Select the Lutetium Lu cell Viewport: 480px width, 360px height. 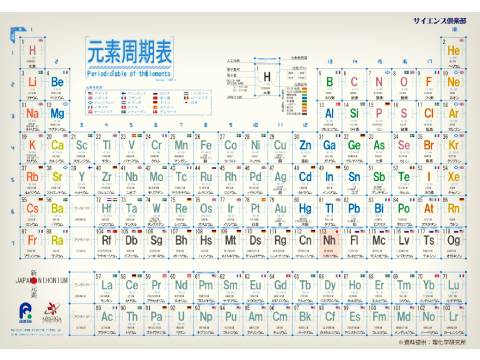(x=453, y=288)
